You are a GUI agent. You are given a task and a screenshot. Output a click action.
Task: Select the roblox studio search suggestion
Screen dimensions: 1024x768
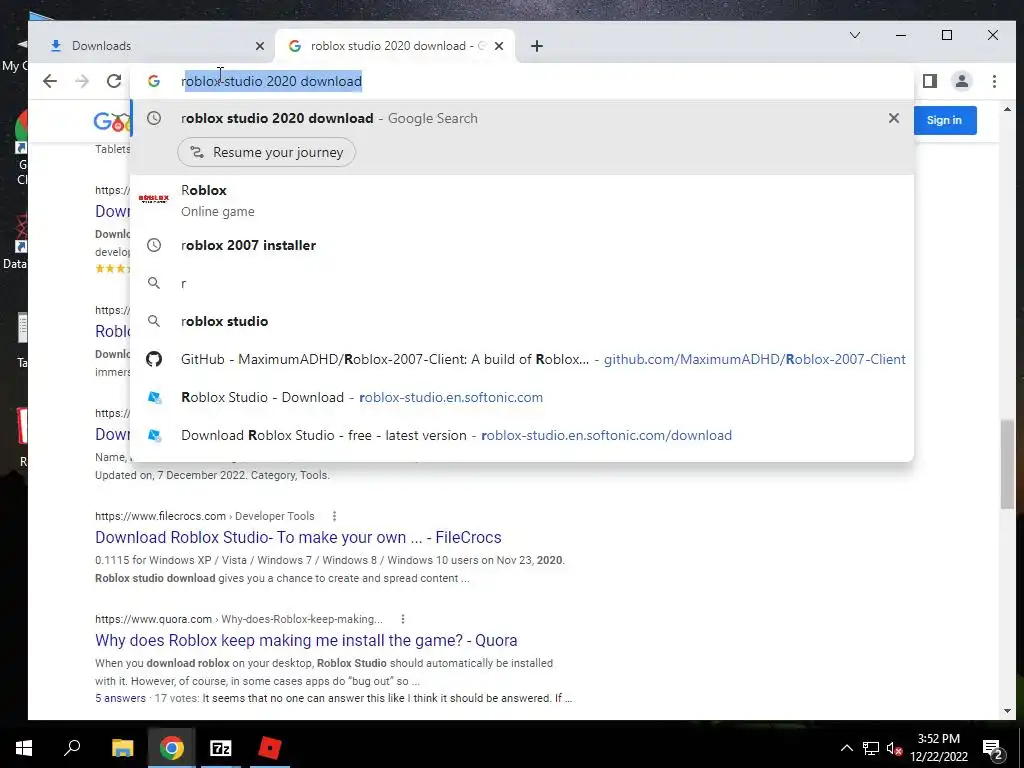point(522,321)
